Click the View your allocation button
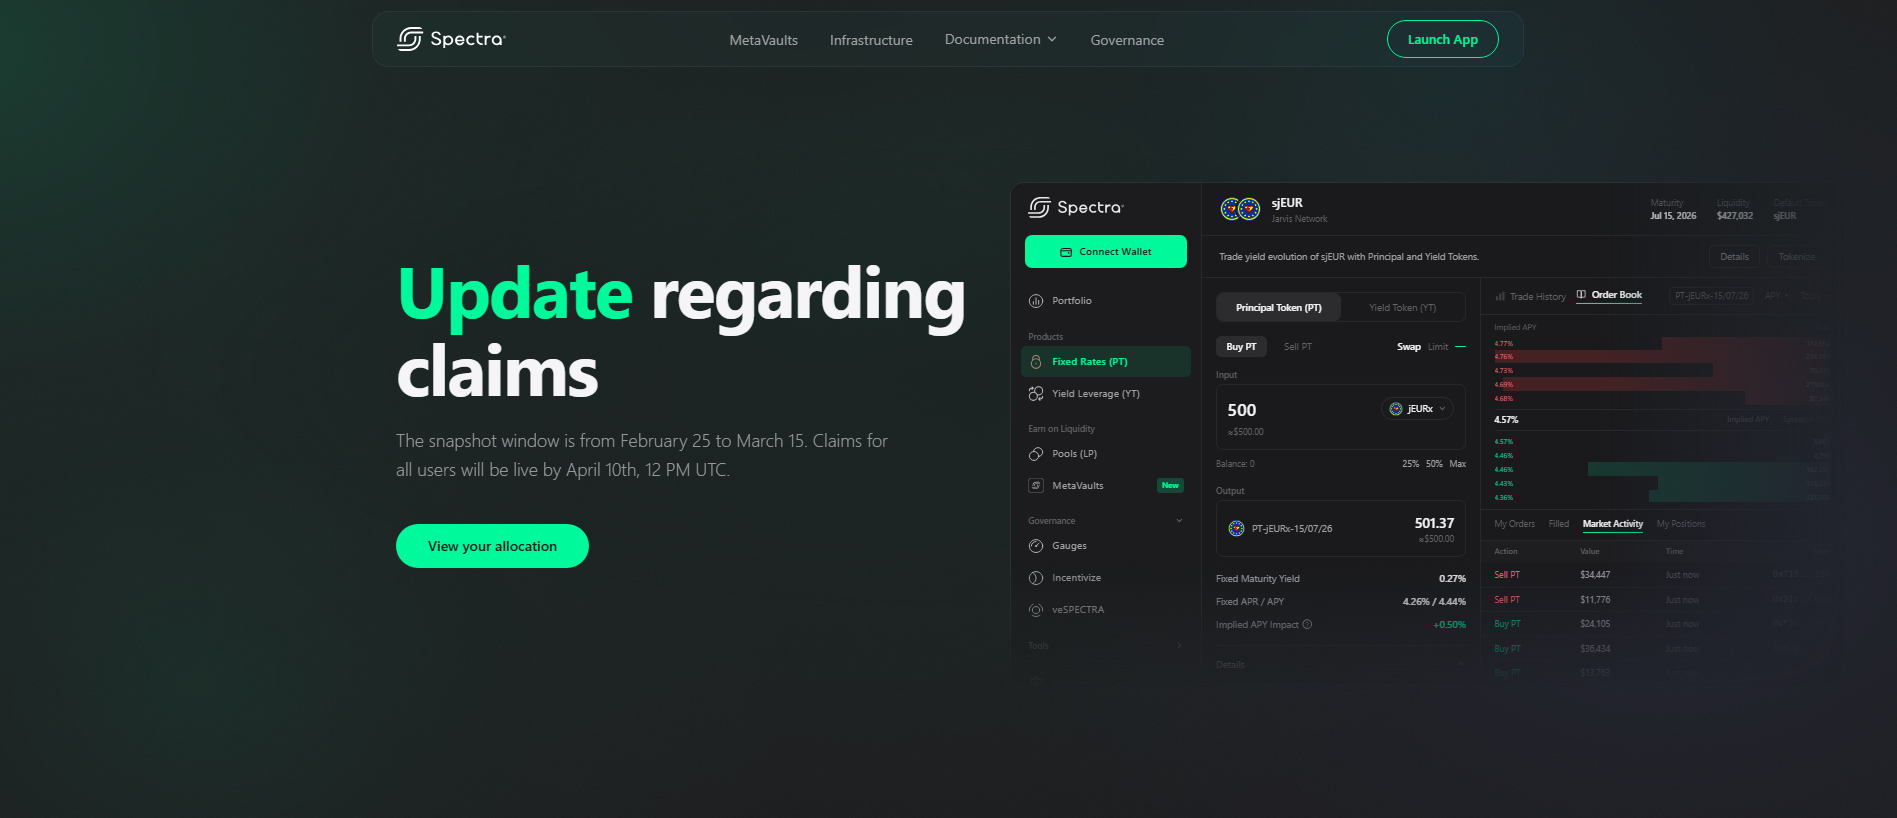1897x818 pixels. [x=492, y=546]
